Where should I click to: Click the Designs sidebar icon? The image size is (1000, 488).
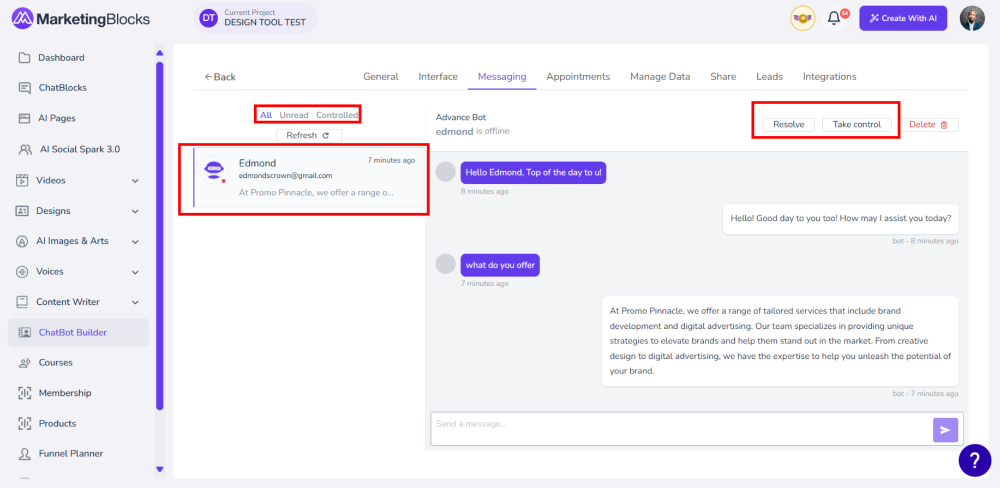(x=22, y=211)
